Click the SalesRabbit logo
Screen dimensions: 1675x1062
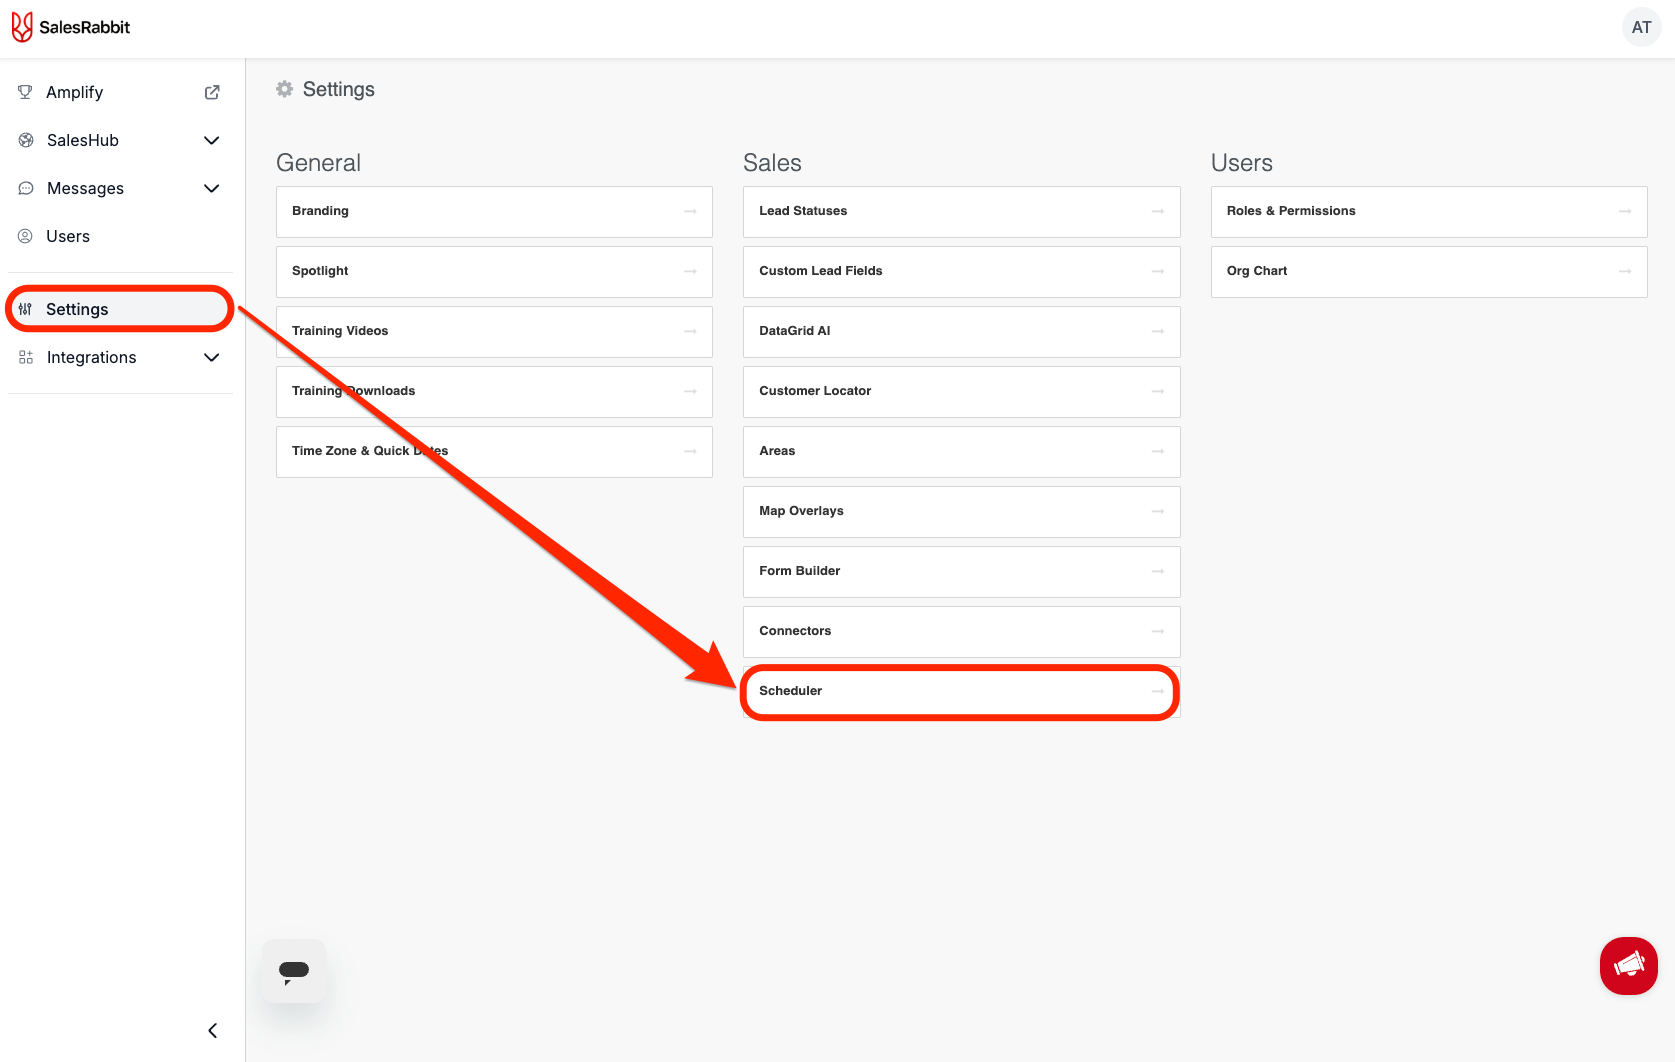click(71, 27)
